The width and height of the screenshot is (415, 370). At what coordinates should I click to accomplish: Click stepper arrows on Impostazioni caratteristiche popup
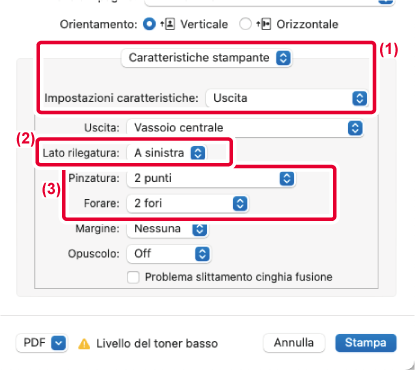coord(359,98)
